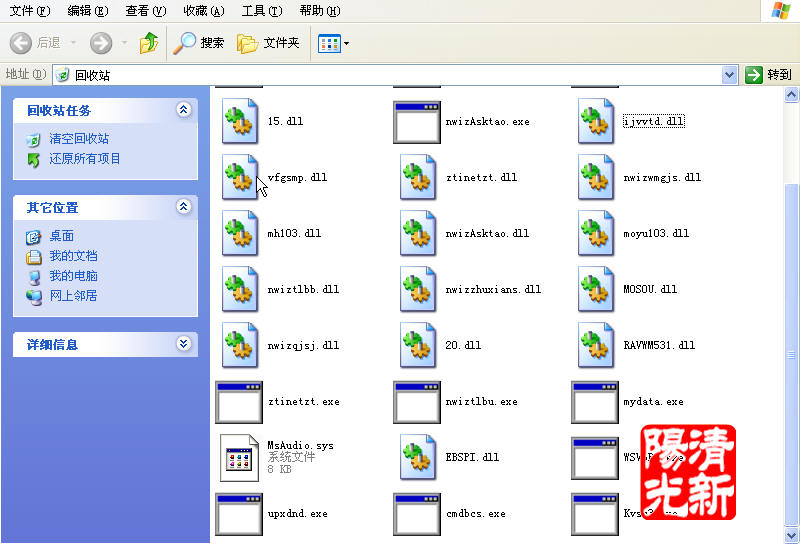
Task: Select the nwizwmgjs.dll file icon
Action: tap(595, 177)
